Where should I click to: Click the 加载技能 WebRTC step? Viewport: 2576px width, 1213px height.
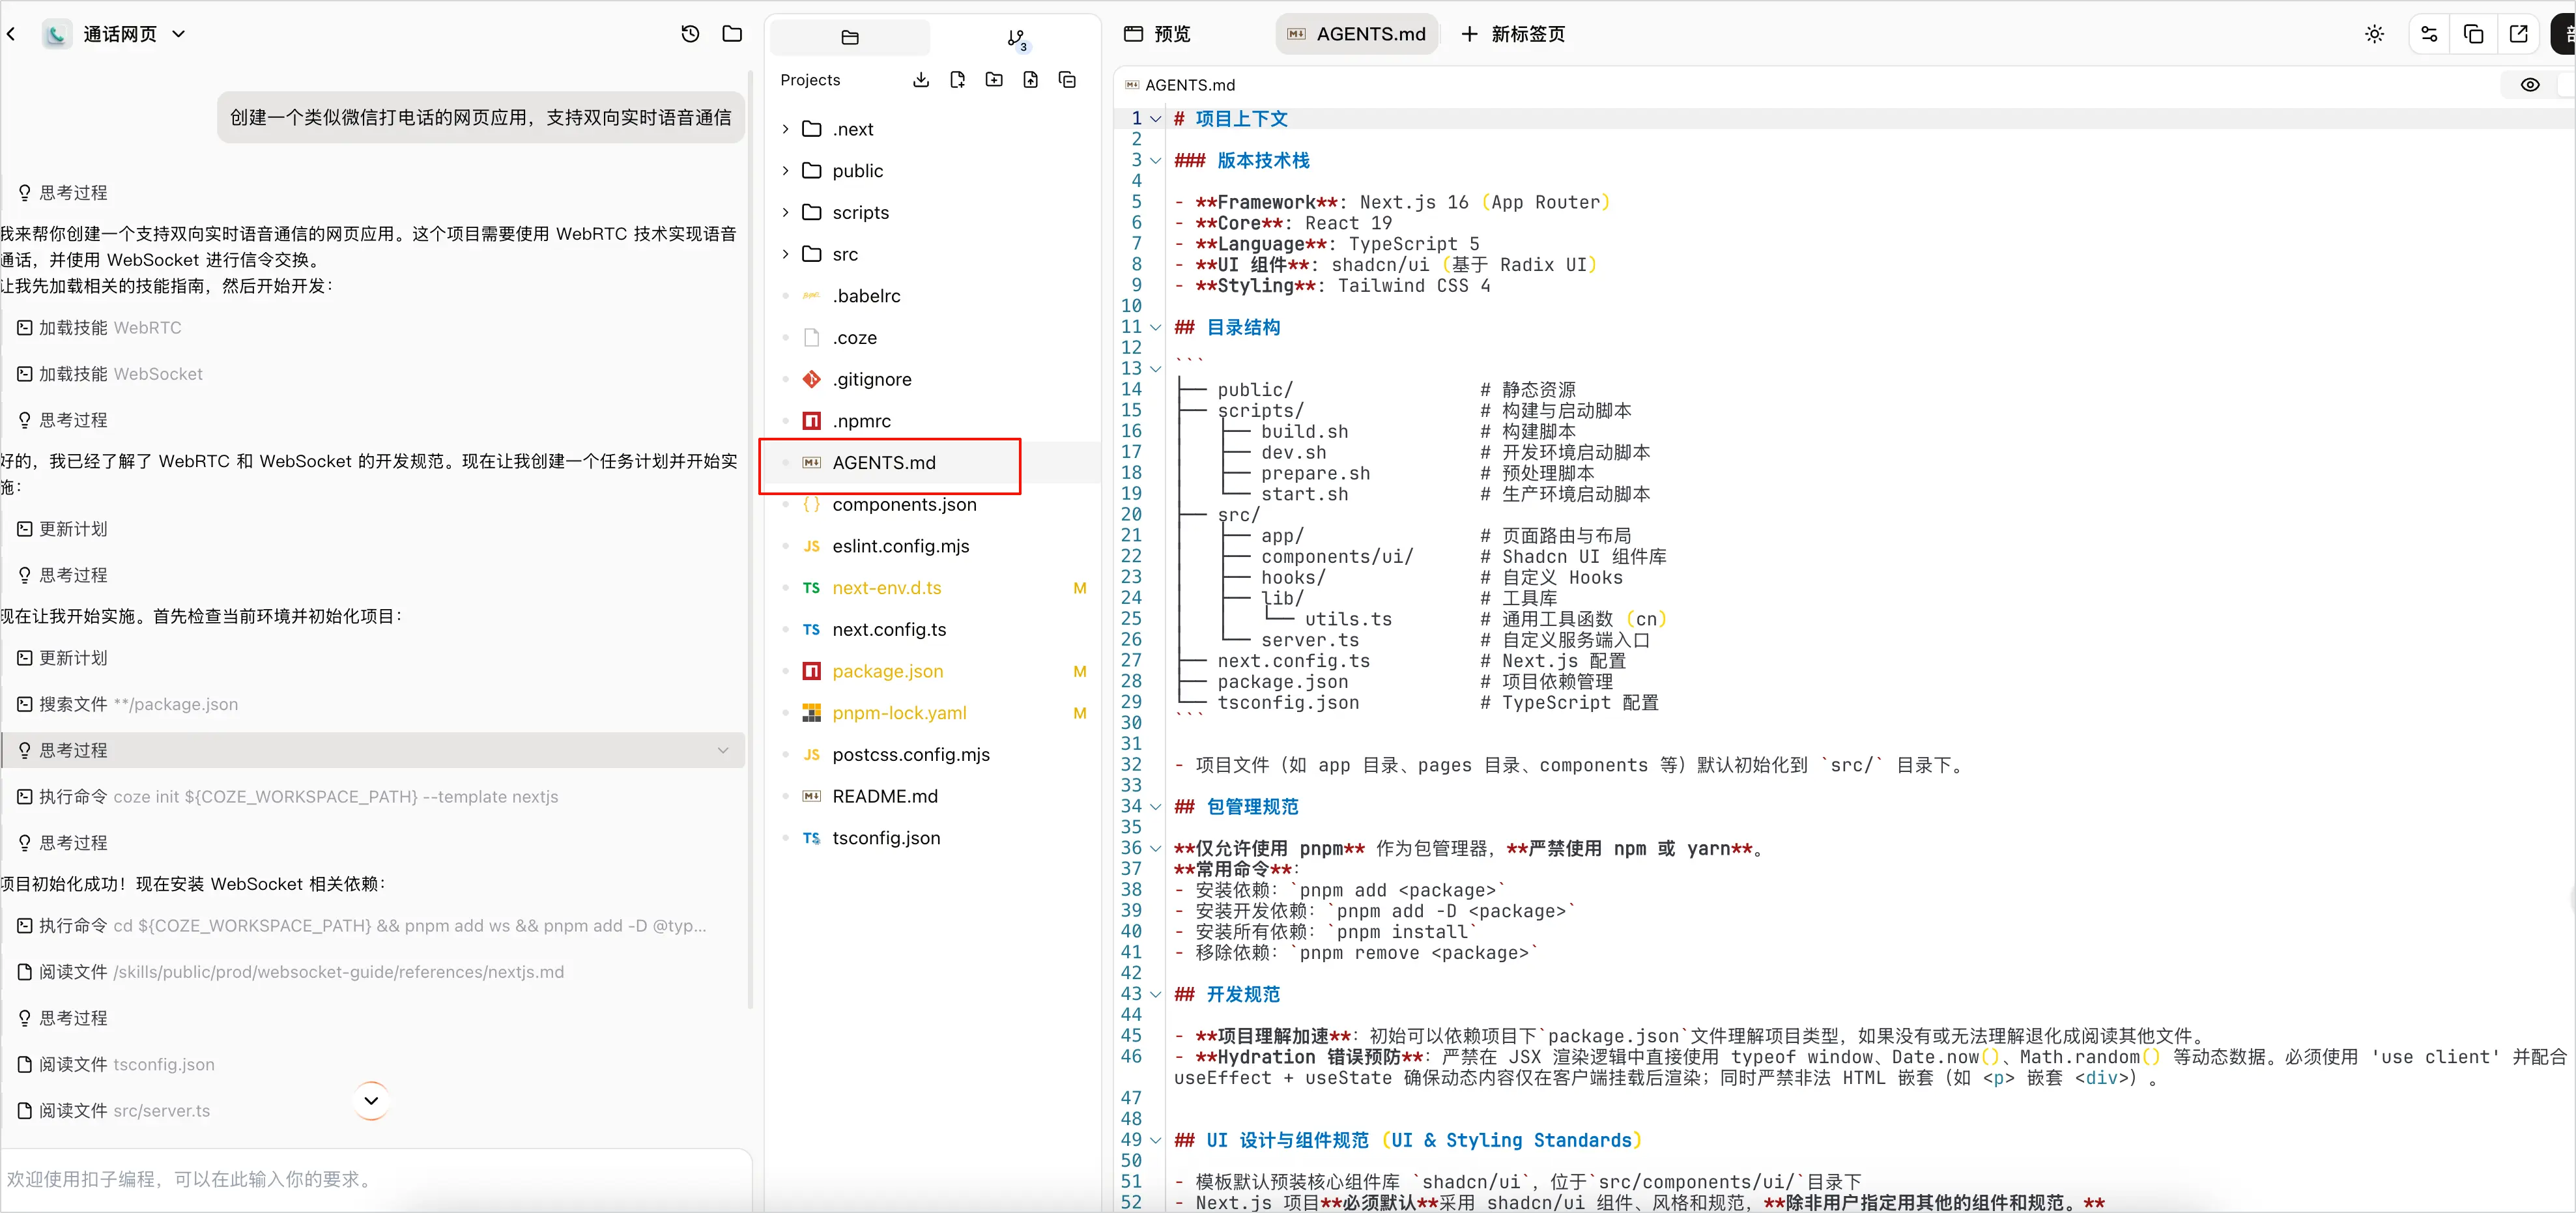100,328
